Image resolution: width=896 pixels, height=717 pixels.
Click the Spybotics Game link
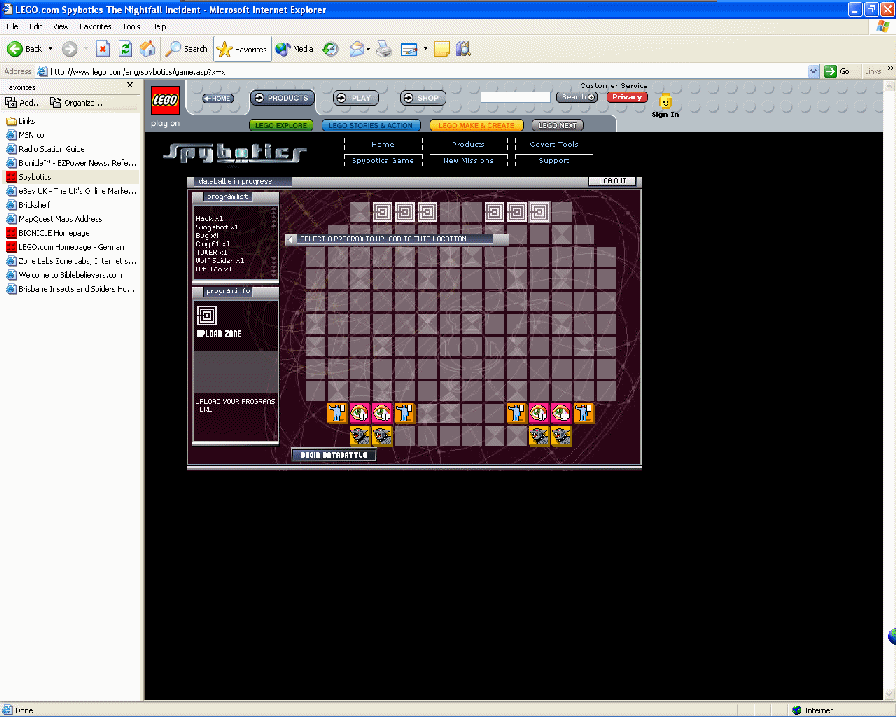[x=383, y=161]
